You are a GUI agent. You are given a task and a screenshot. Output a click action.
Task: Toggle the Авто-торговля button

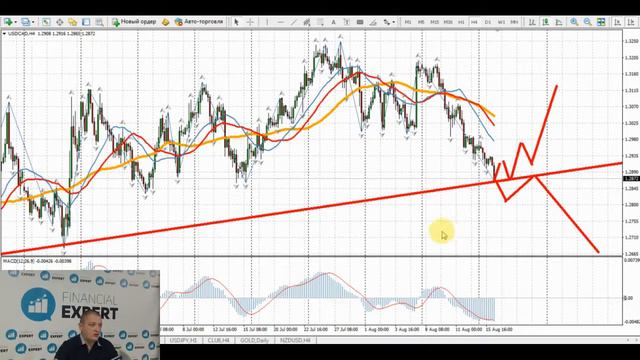(x=199, y=22)
